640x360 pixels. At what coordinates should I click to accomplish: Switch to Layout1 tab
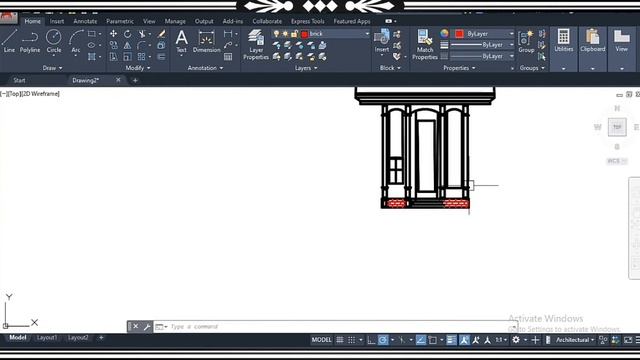pos(47,338)
